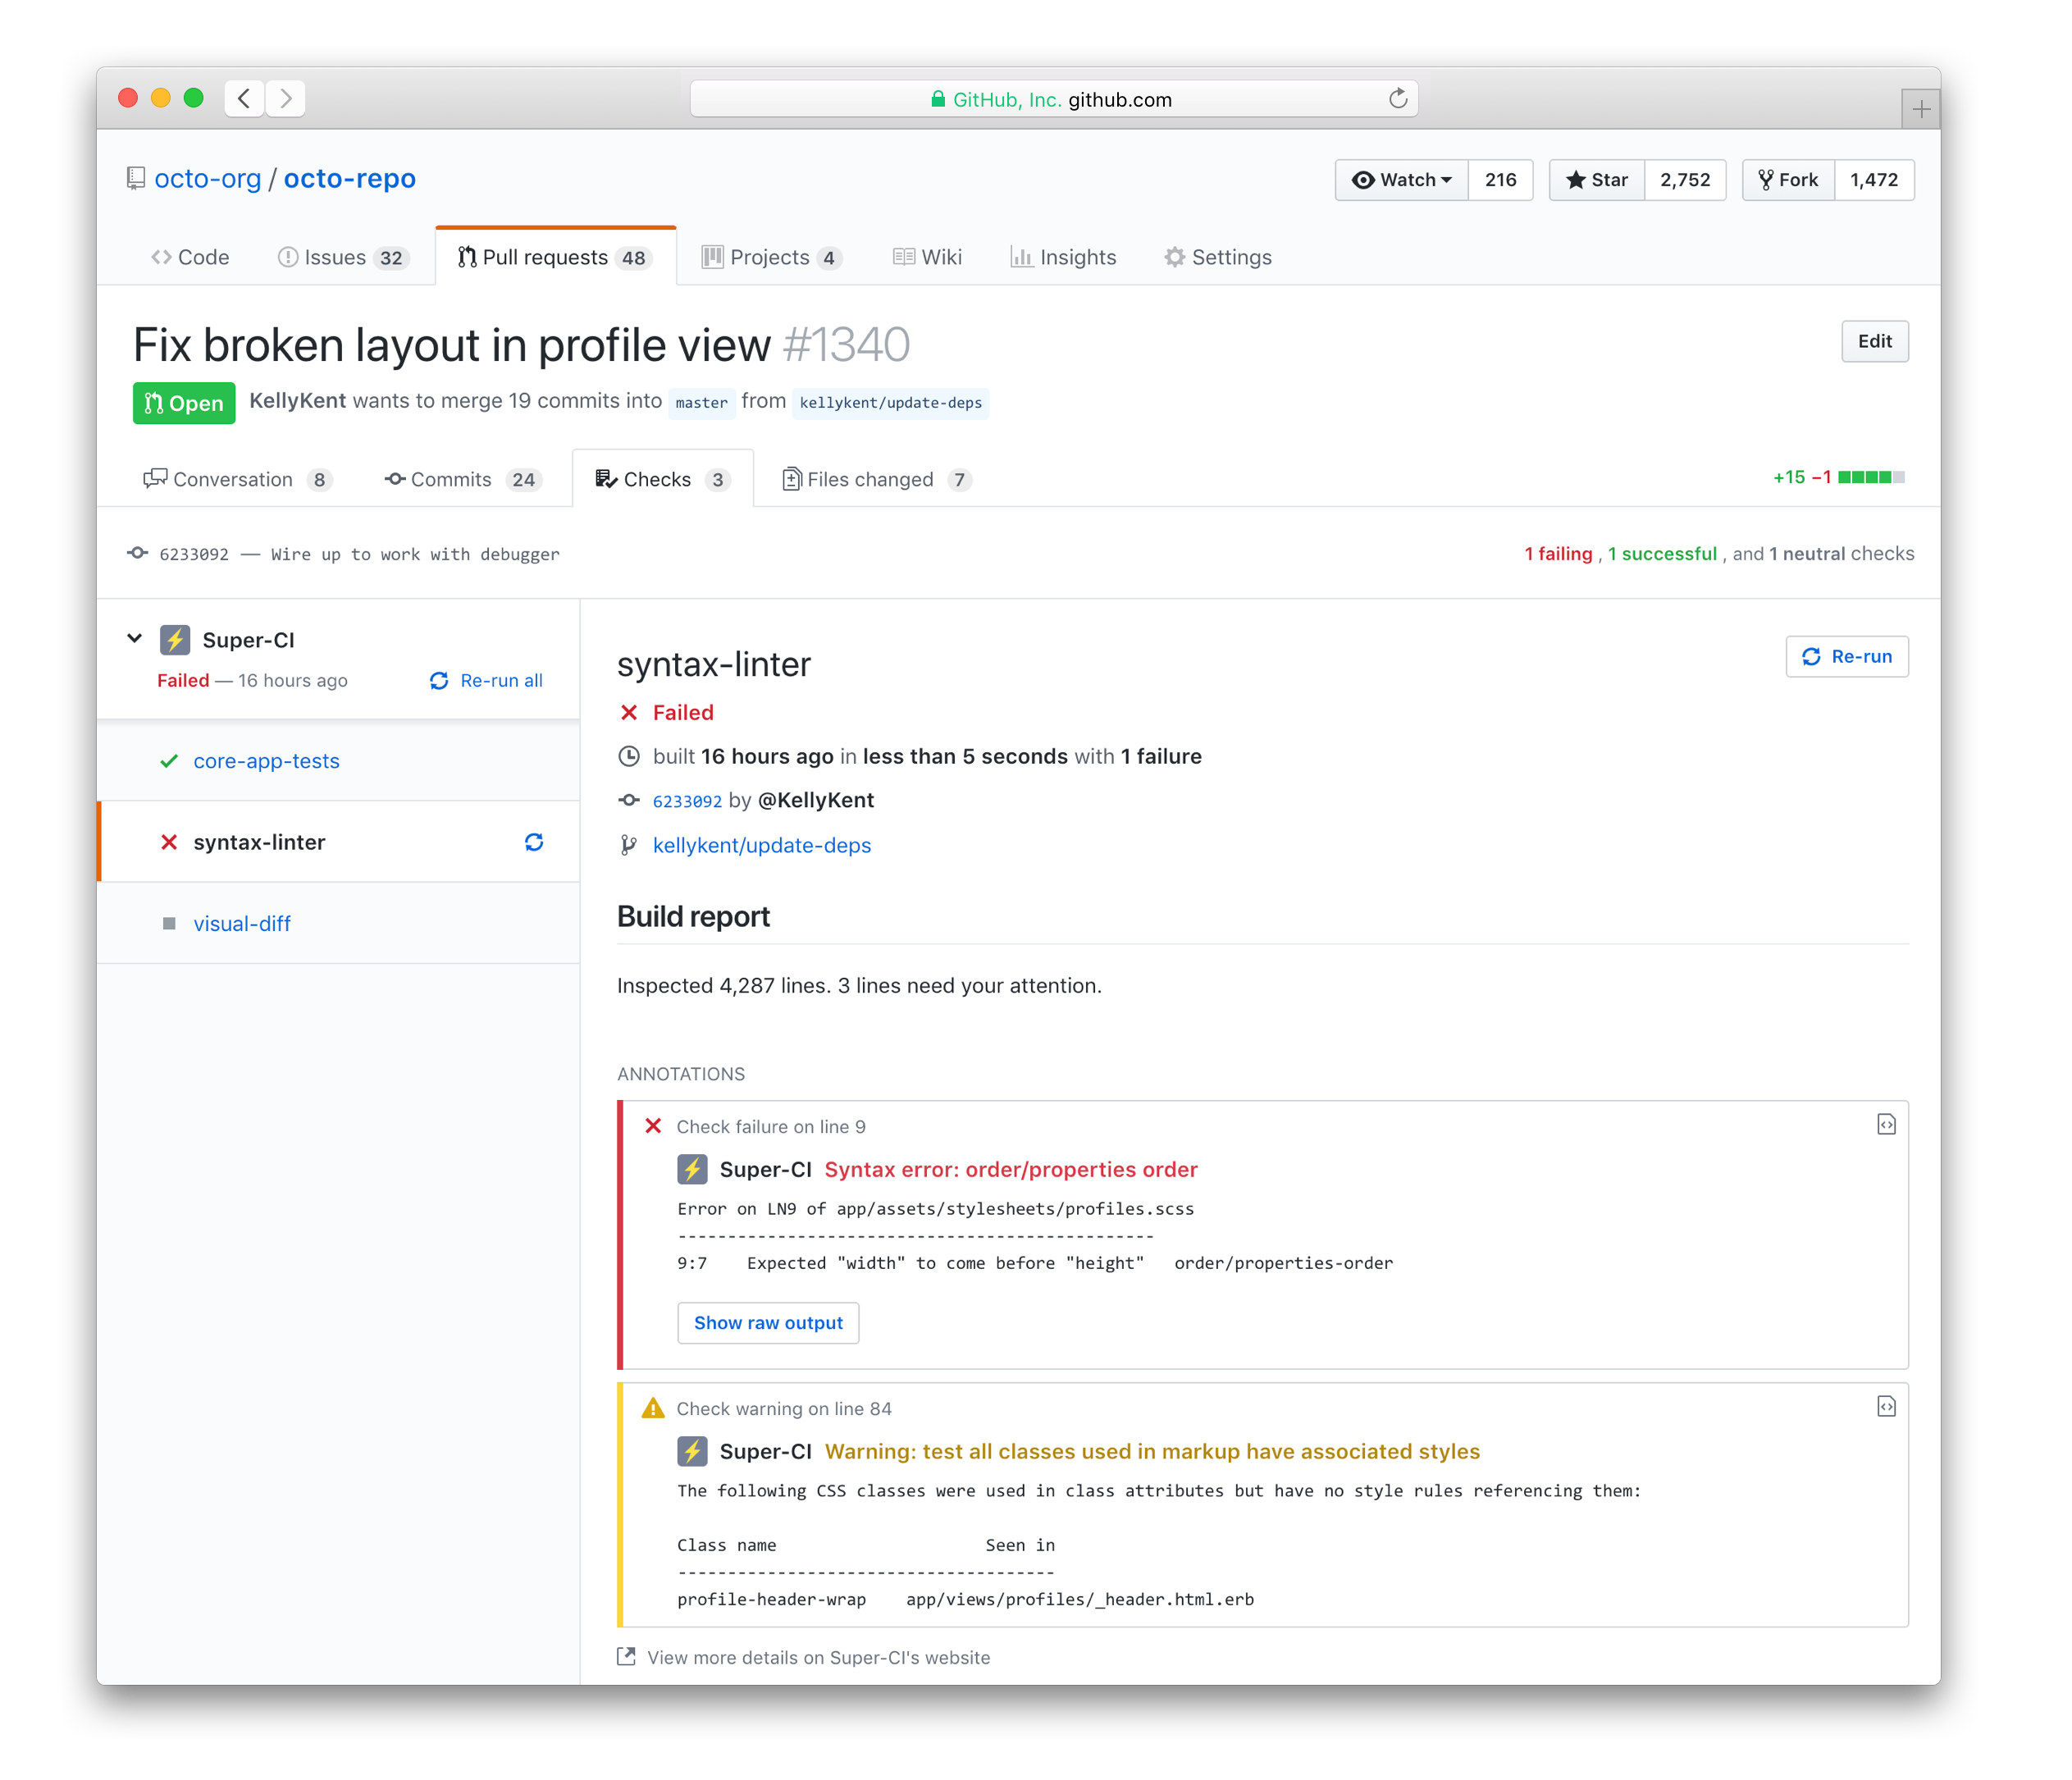Show raw output for line 9 failure
The height and width of the screenshot is (1780, 2072).
click(768, 1323)
